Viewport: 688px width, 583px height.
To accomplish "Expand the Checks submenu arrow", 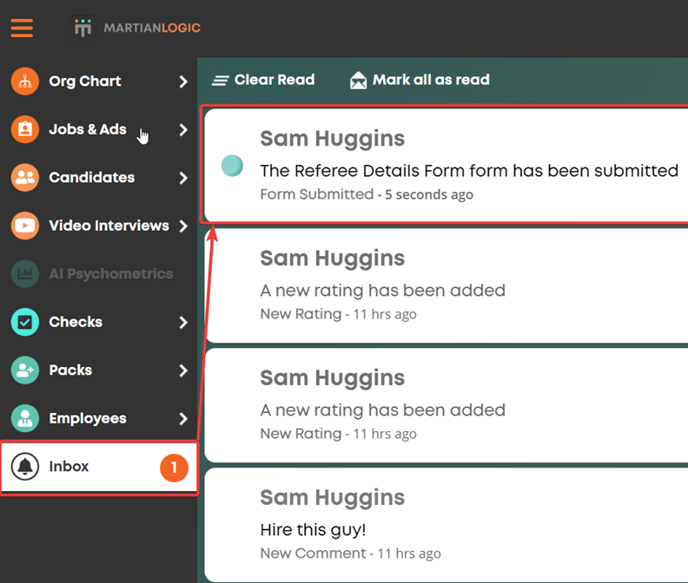I will tap(183, 322).
